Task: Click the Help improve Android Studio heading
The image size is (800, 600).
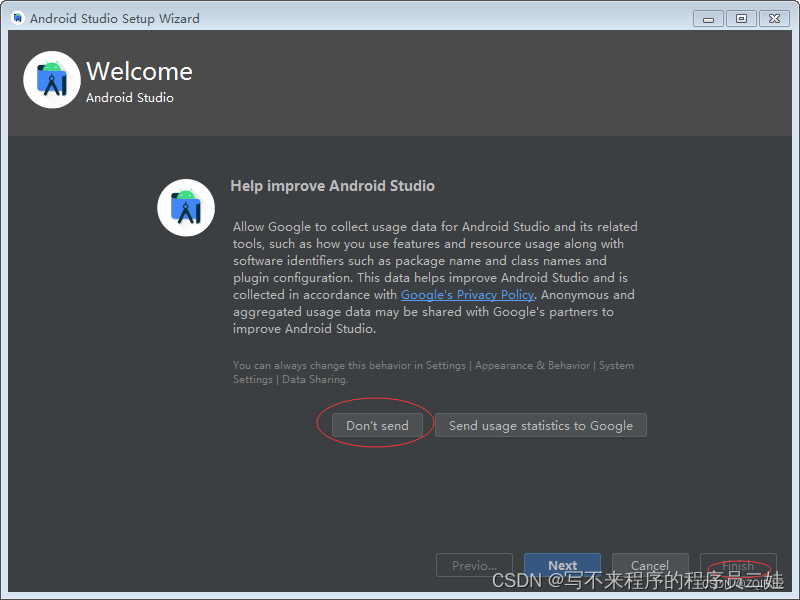Action: coord(333,186)
